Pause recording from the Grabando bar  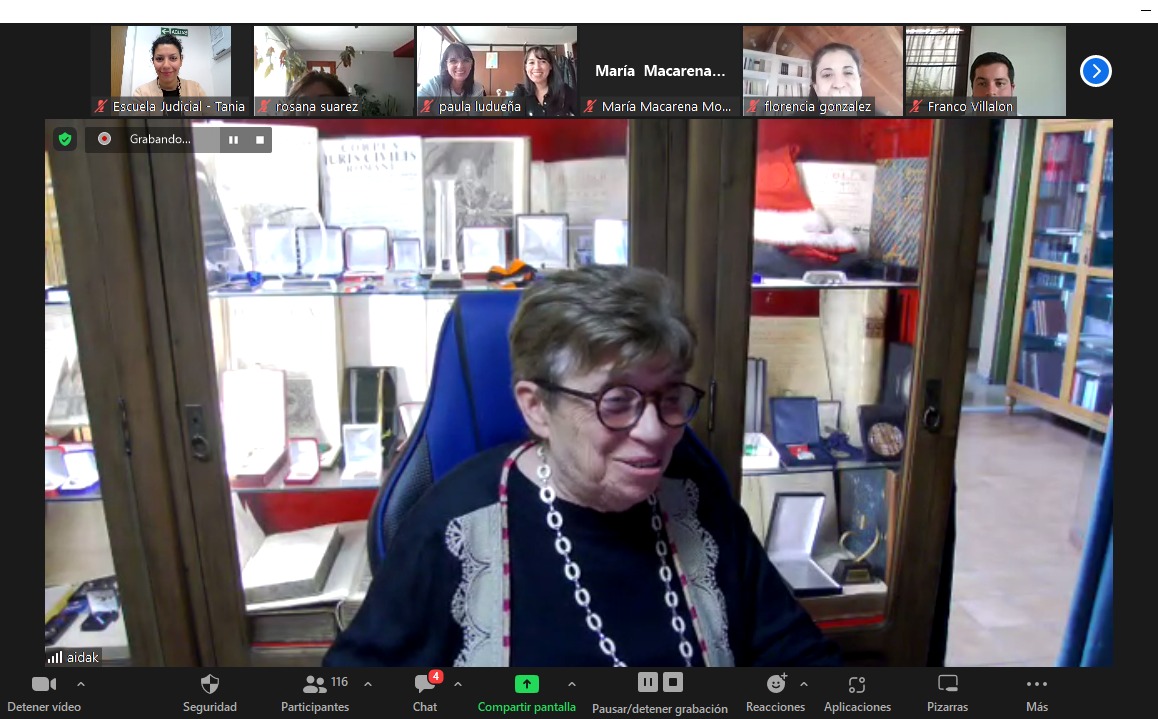(233, 140)
